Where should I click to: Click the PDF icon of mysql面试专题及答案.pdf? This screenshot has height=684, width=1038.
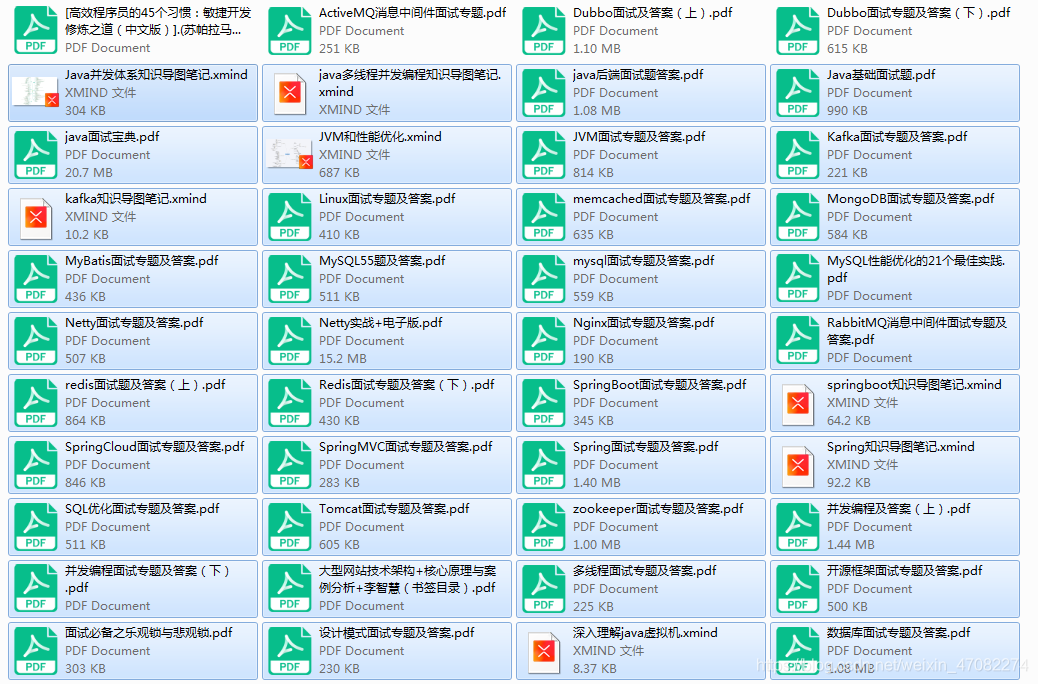tap(543, 279)
